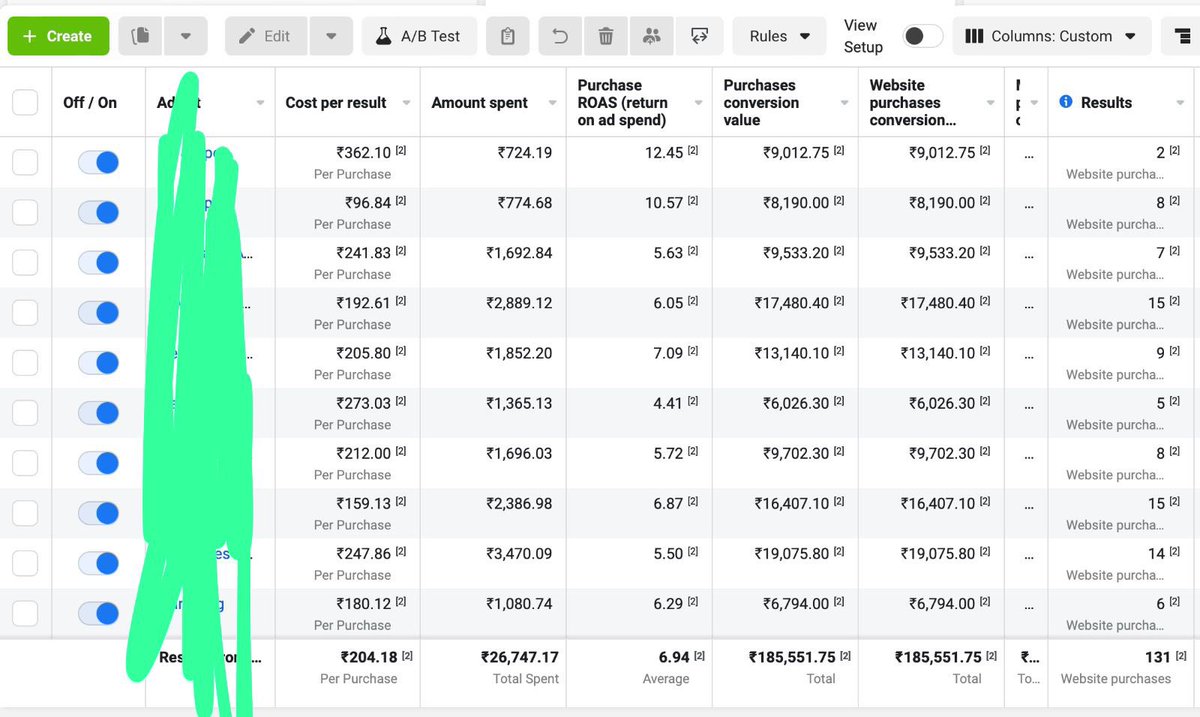Click the ₹724.19 amount spent cell

pyautogui.click(x=525, y=153)
